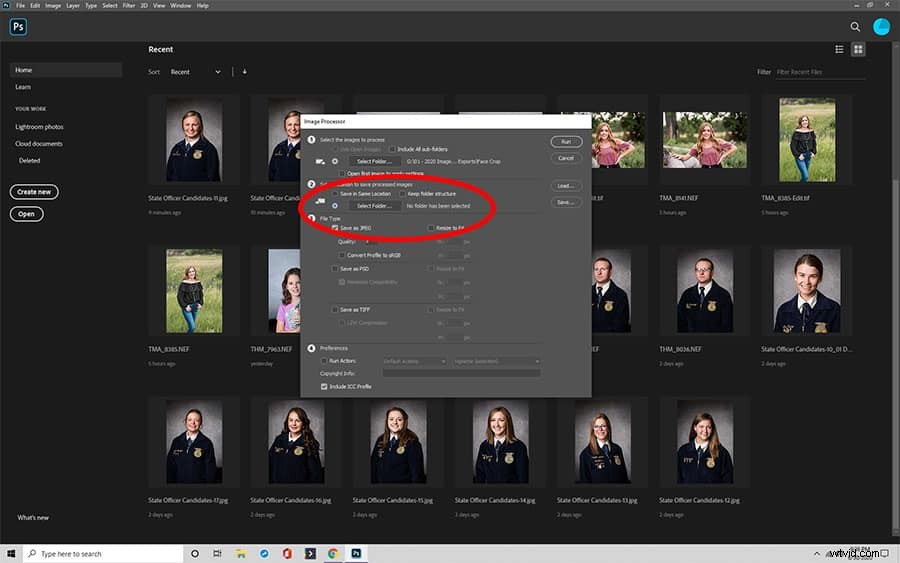Open the Filter menu
Screen dimensions: 900x563
pos(129,5)
